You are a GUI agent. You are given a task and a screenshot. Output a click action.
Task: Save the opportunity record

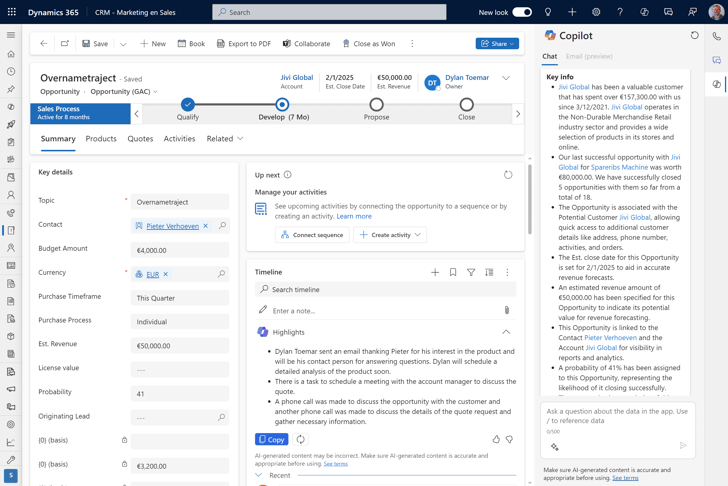pos(95,44)
